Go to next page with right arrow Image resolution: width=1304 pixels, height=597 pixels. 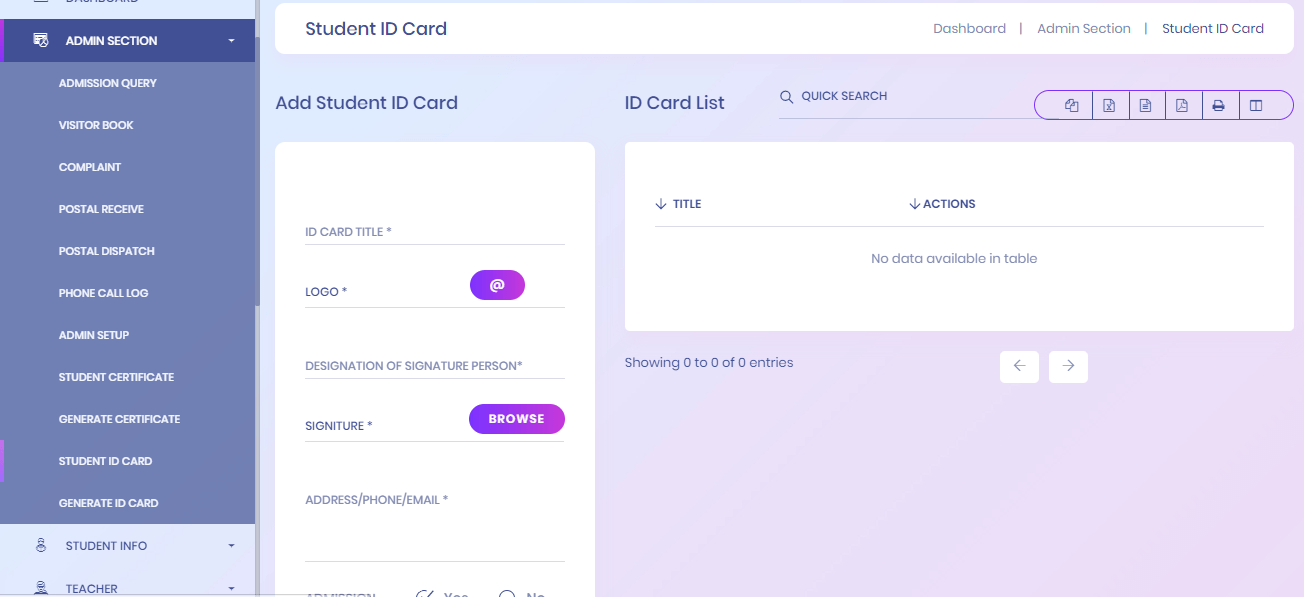pos(1068,366)
